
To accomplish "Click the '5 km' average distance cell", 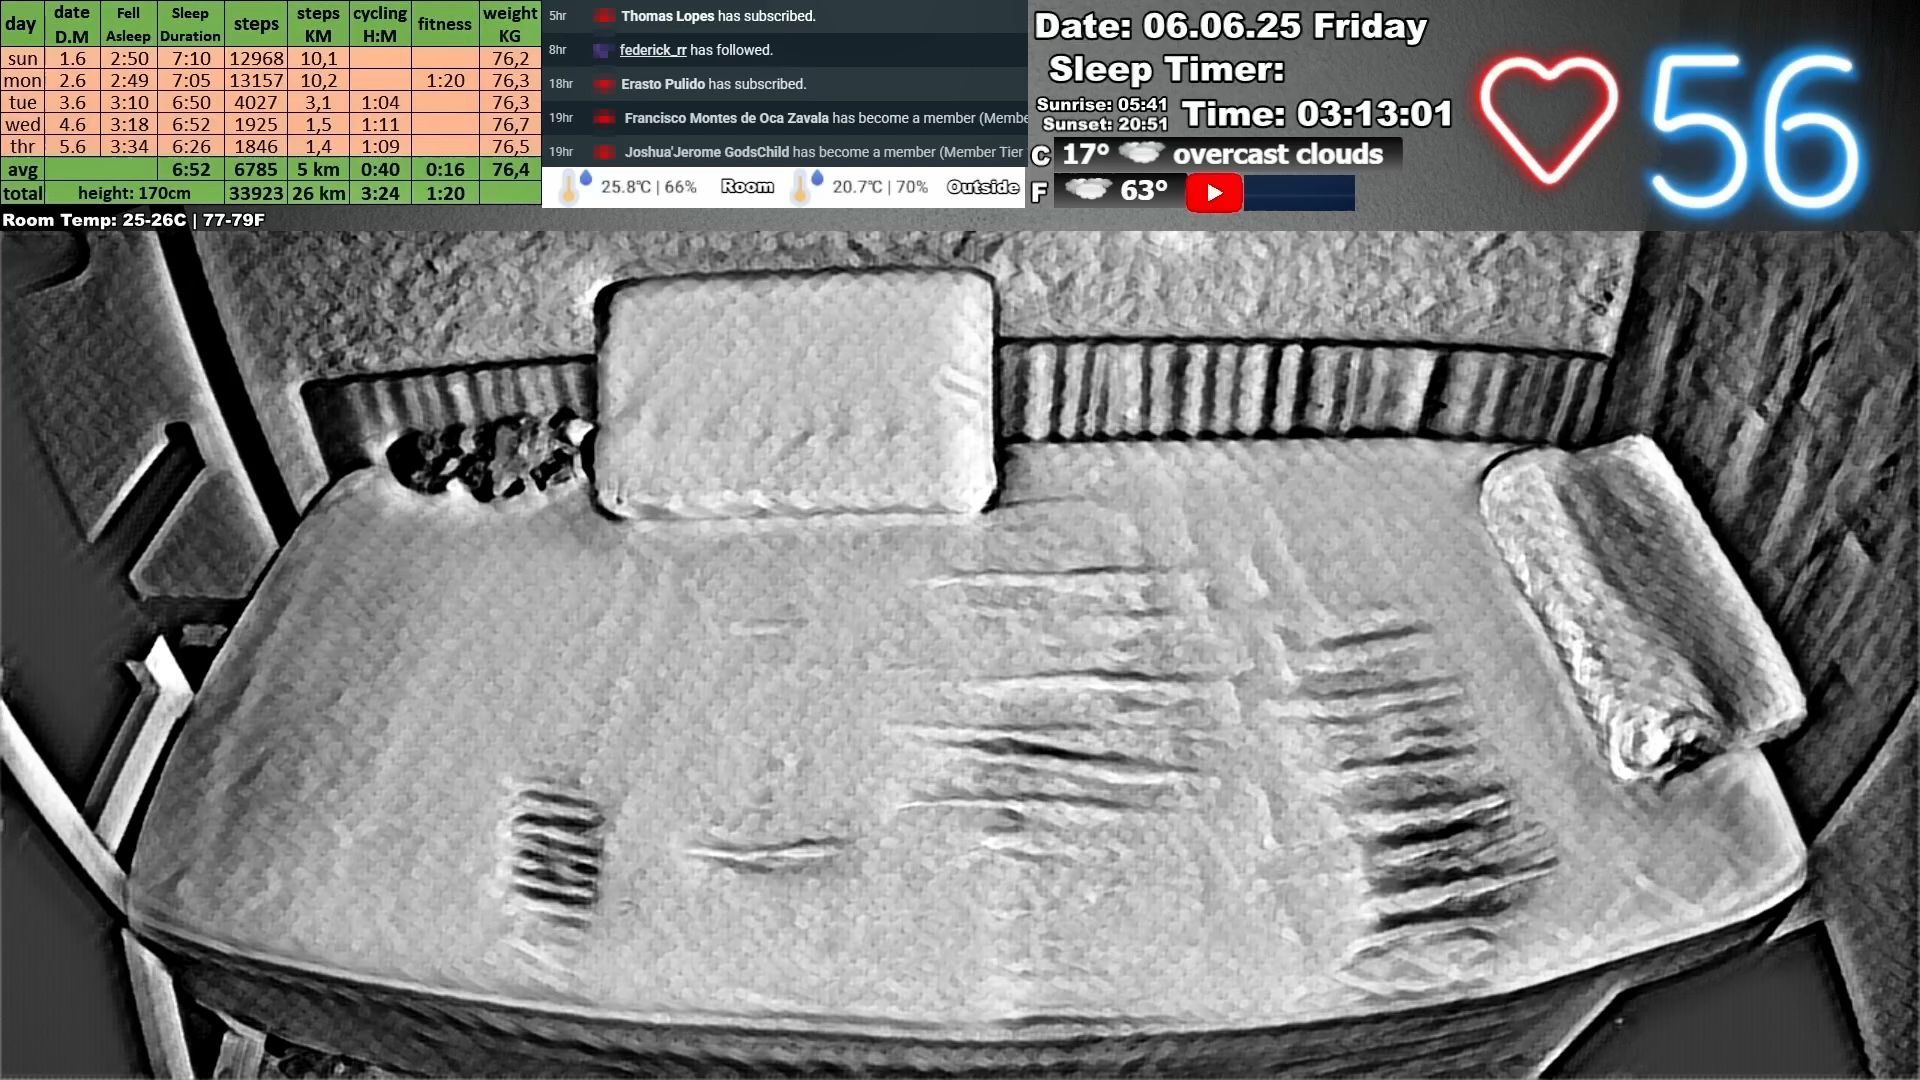I will tap(318, 169).
